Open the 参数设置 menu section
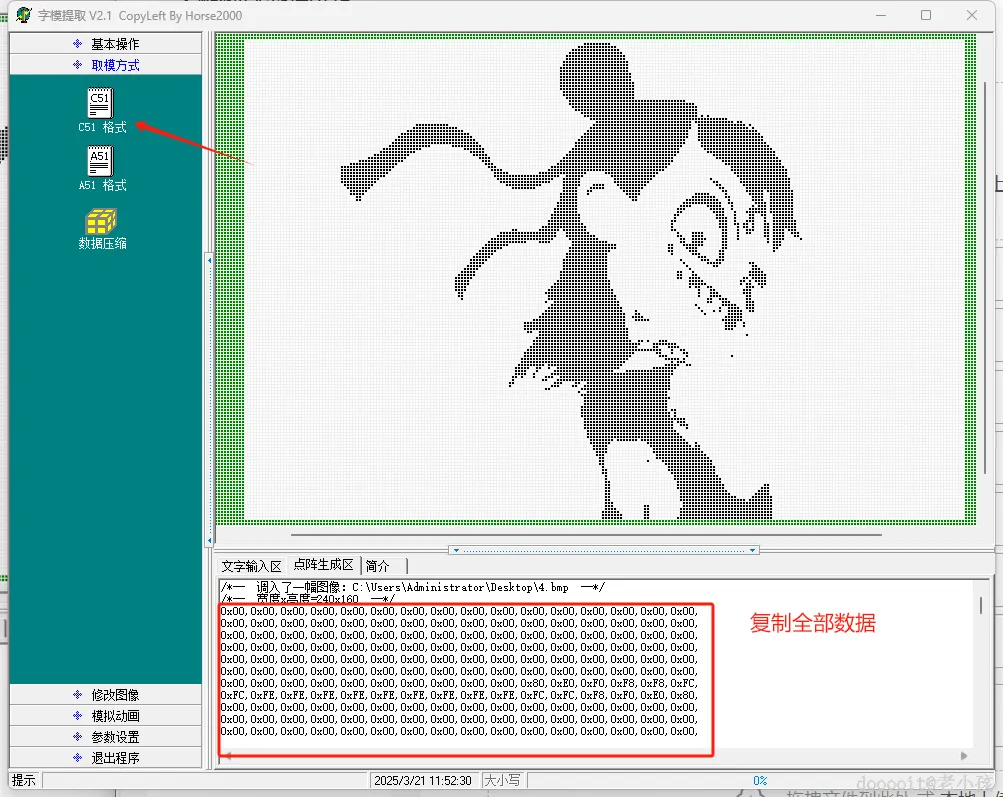The width and height of the screenshot is (1003, 797). pyautogui.click(x=106, y=737)
